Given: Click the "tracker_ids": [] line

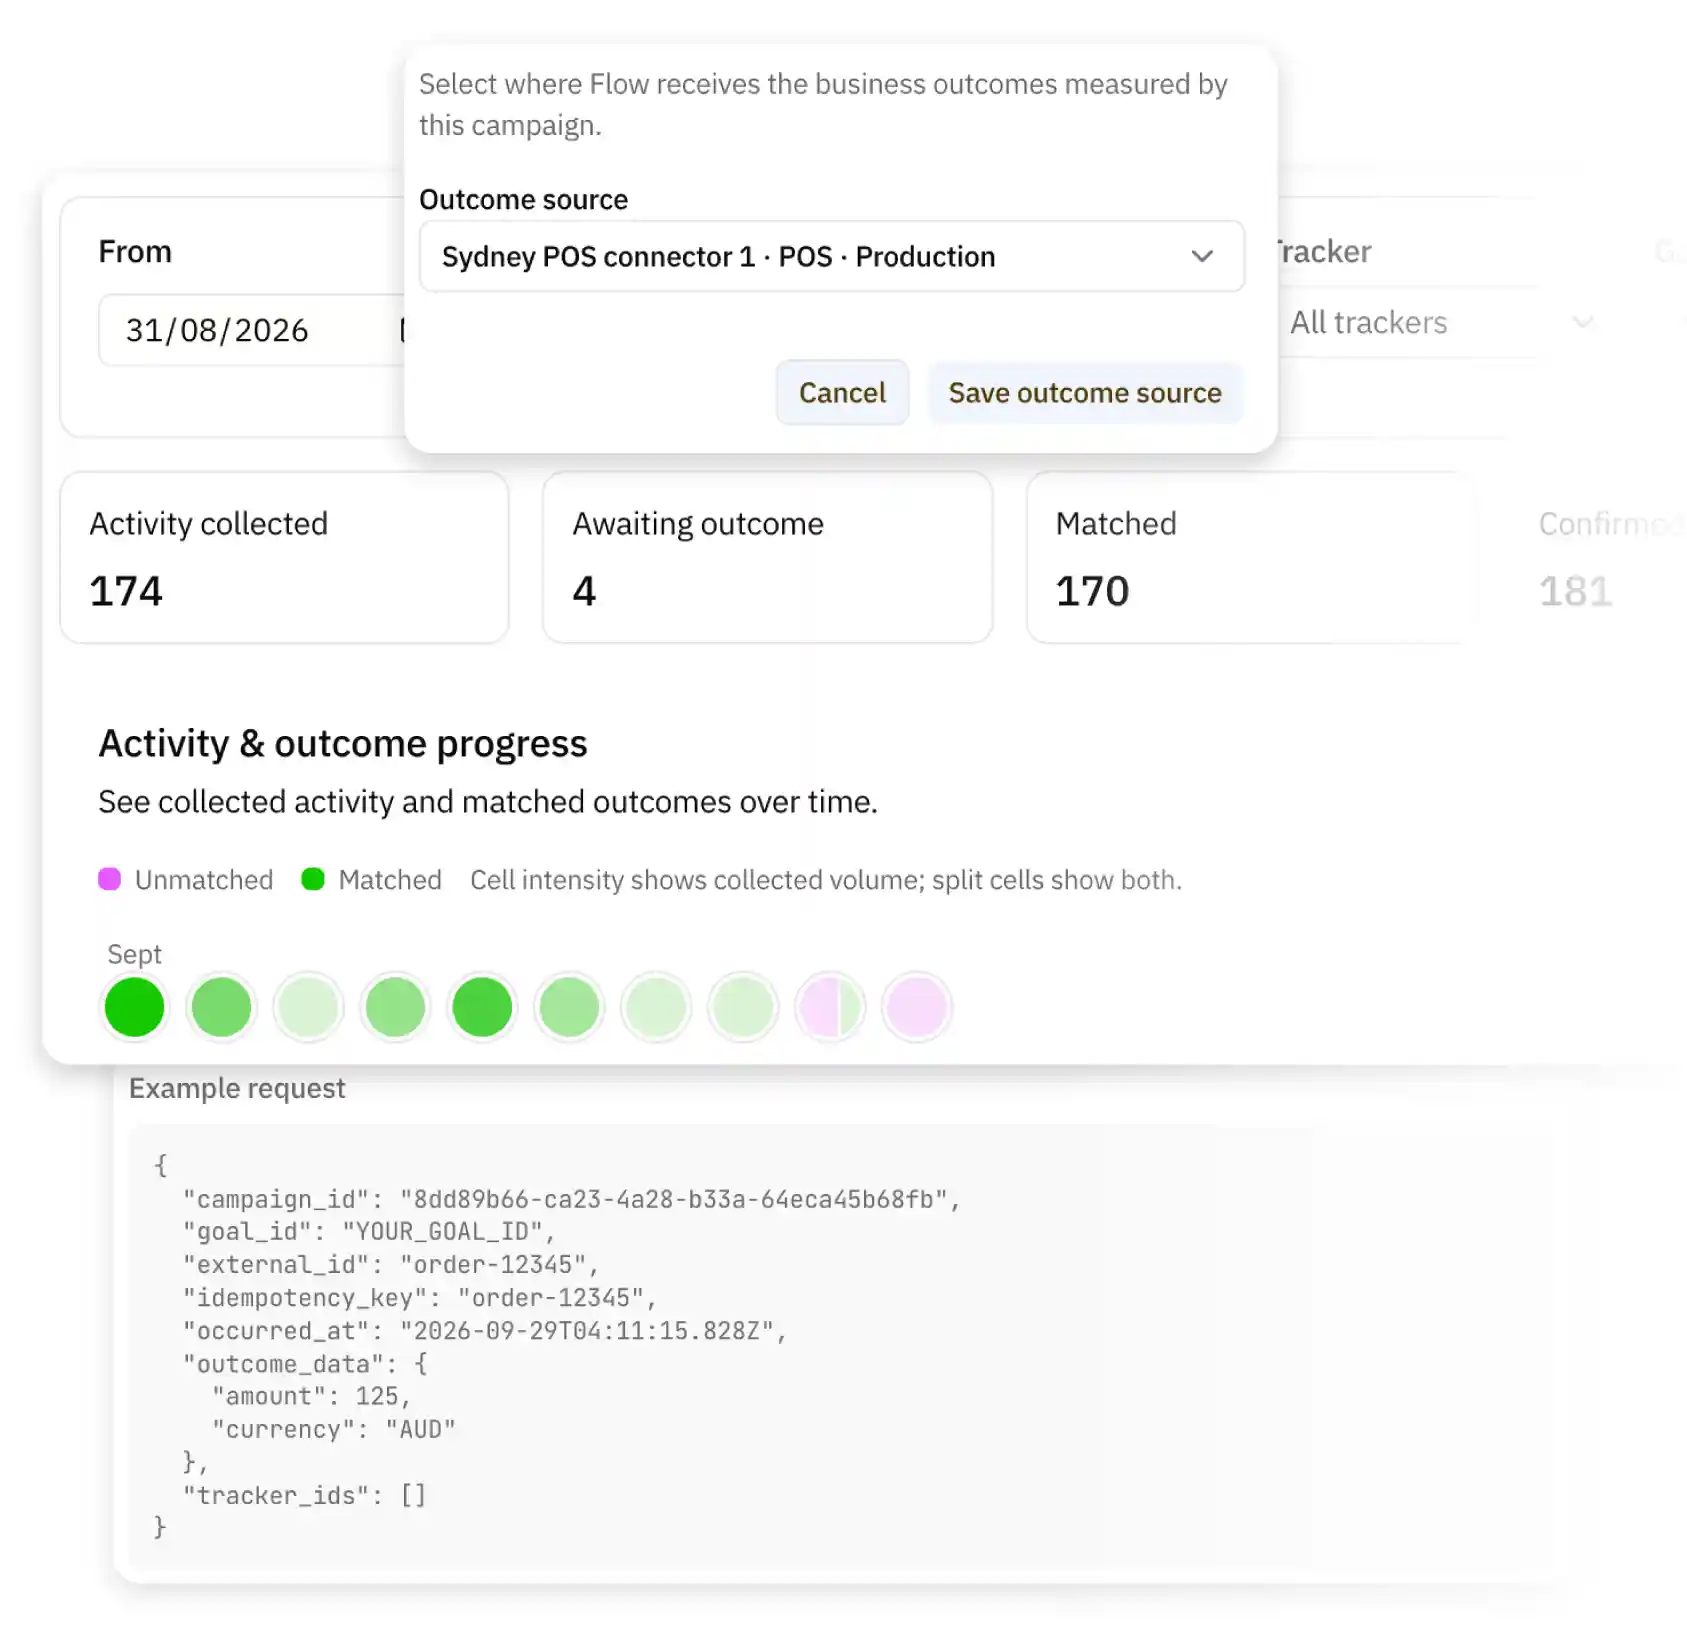Looking at the screenshot, I should tap(304, 1496).
